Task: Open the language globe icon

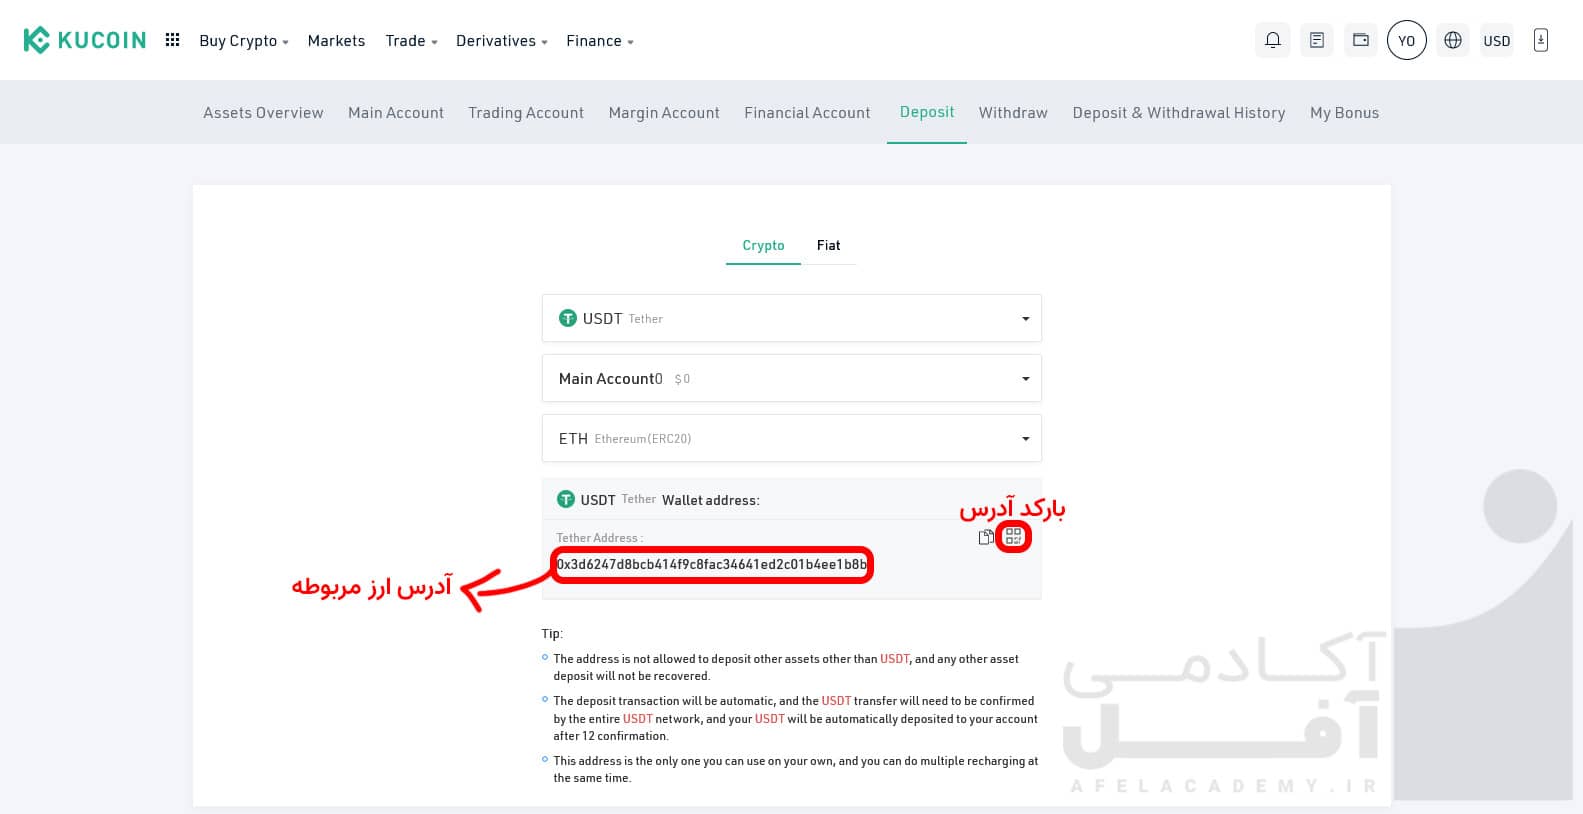Action: pyautogui.click(x=1453, y=40)
